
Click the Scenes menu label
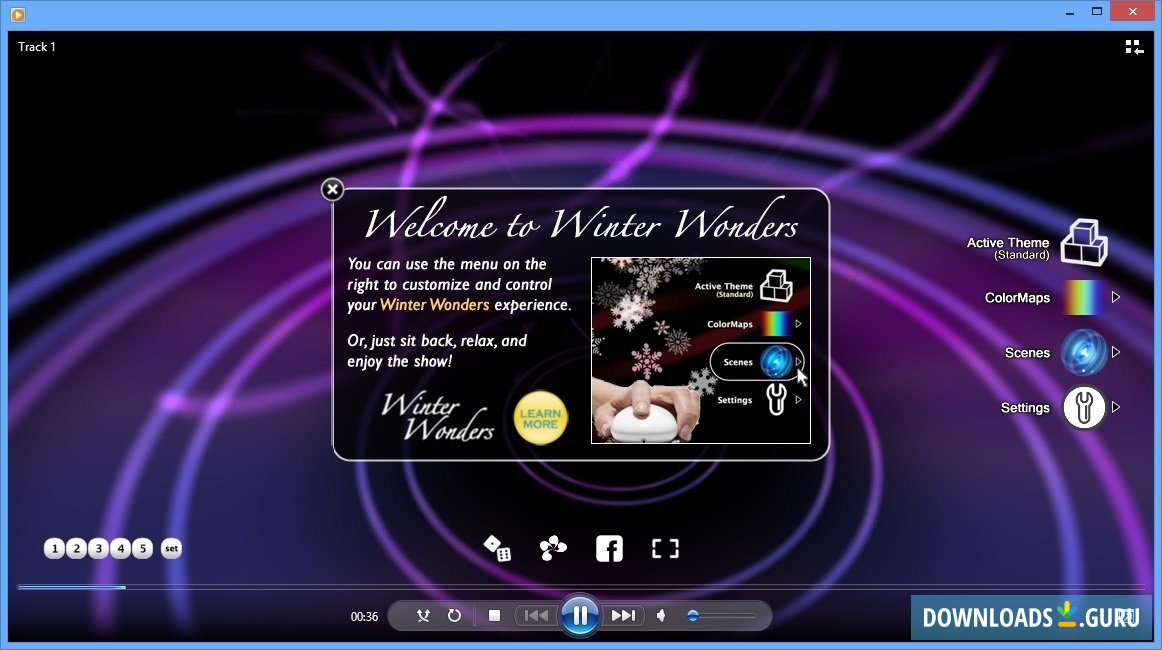click(1027, 353)
